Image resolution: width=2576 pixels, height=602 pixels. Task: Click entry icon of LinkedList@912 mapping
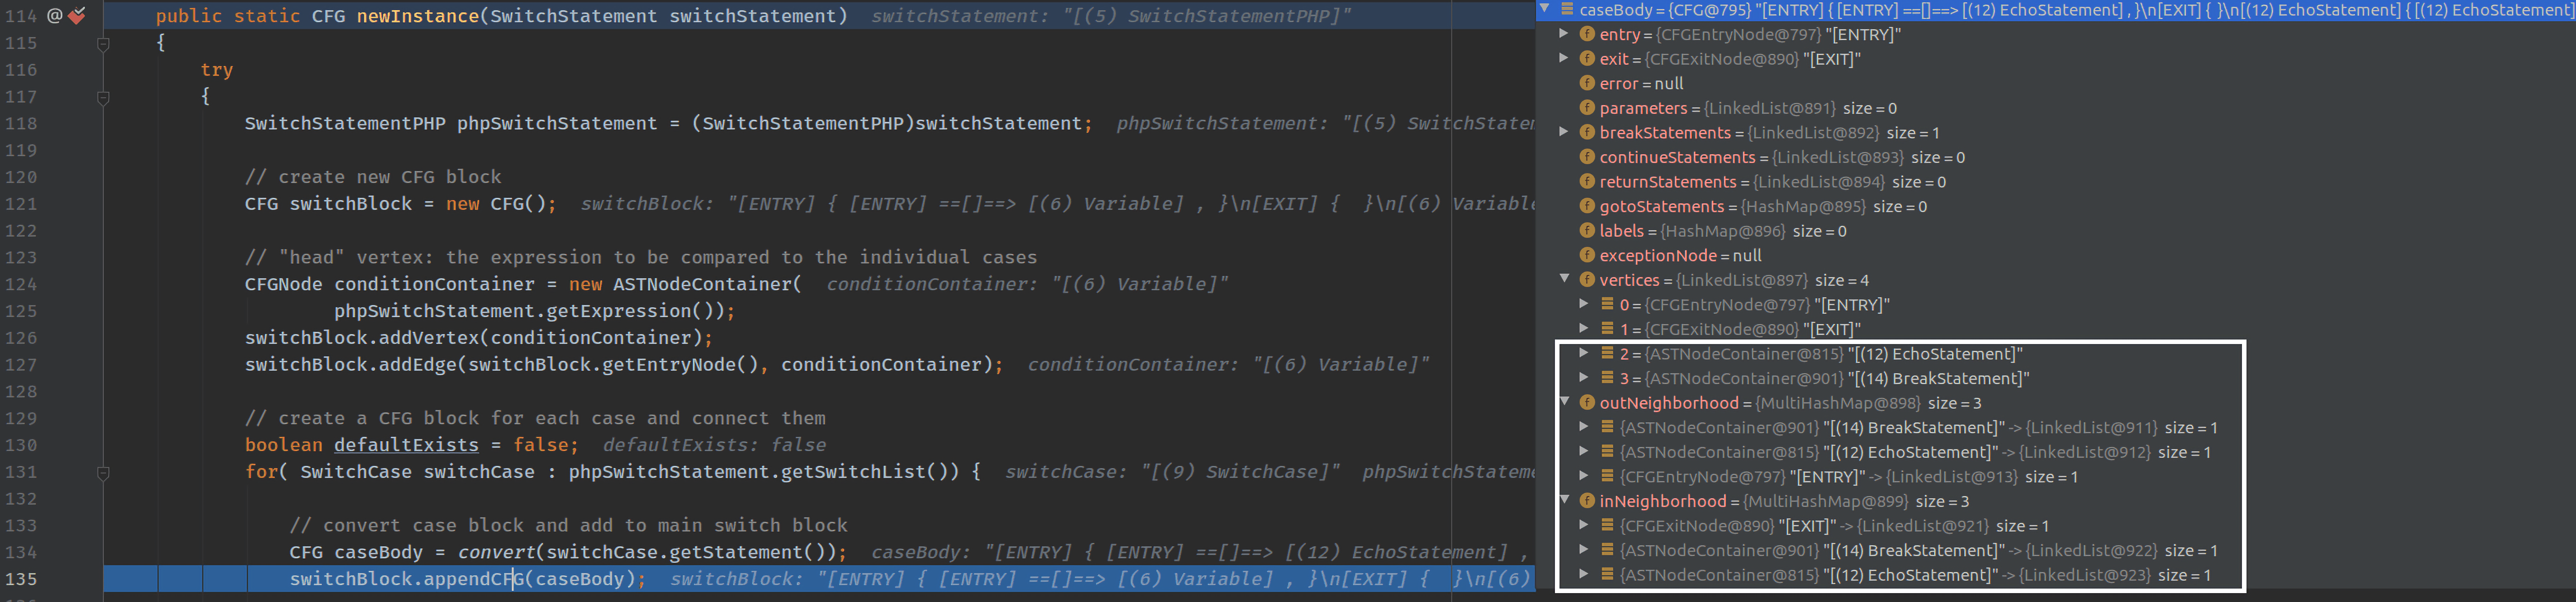1607,451
